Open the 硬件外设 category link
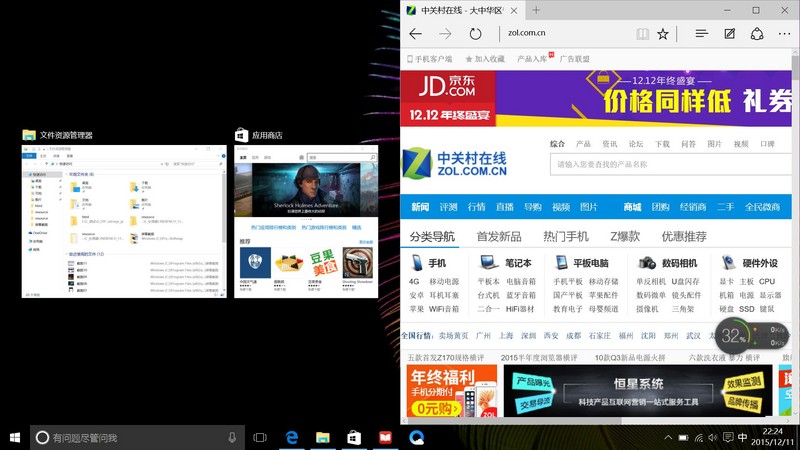The width and height of the screenshot is (800, 450). pyautogui.click(x=760, y=263)
